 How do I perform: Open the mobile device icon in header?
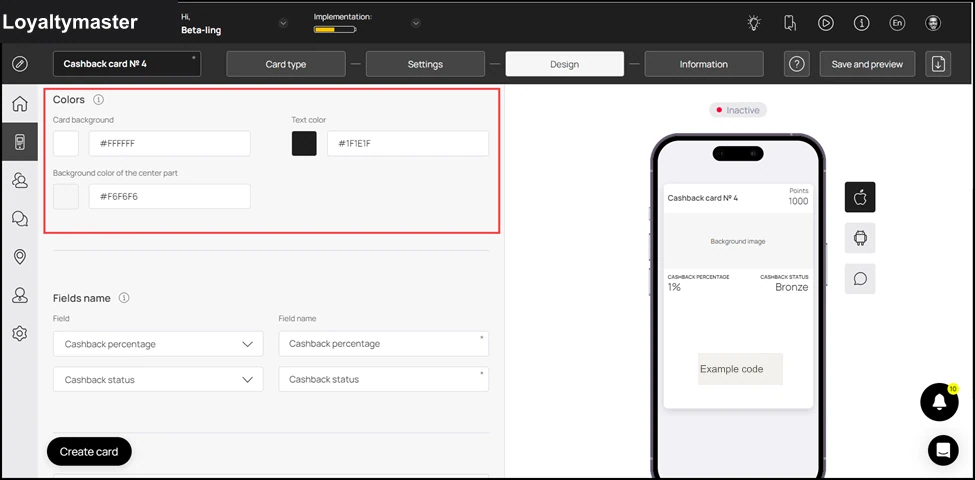pos(790,24)
